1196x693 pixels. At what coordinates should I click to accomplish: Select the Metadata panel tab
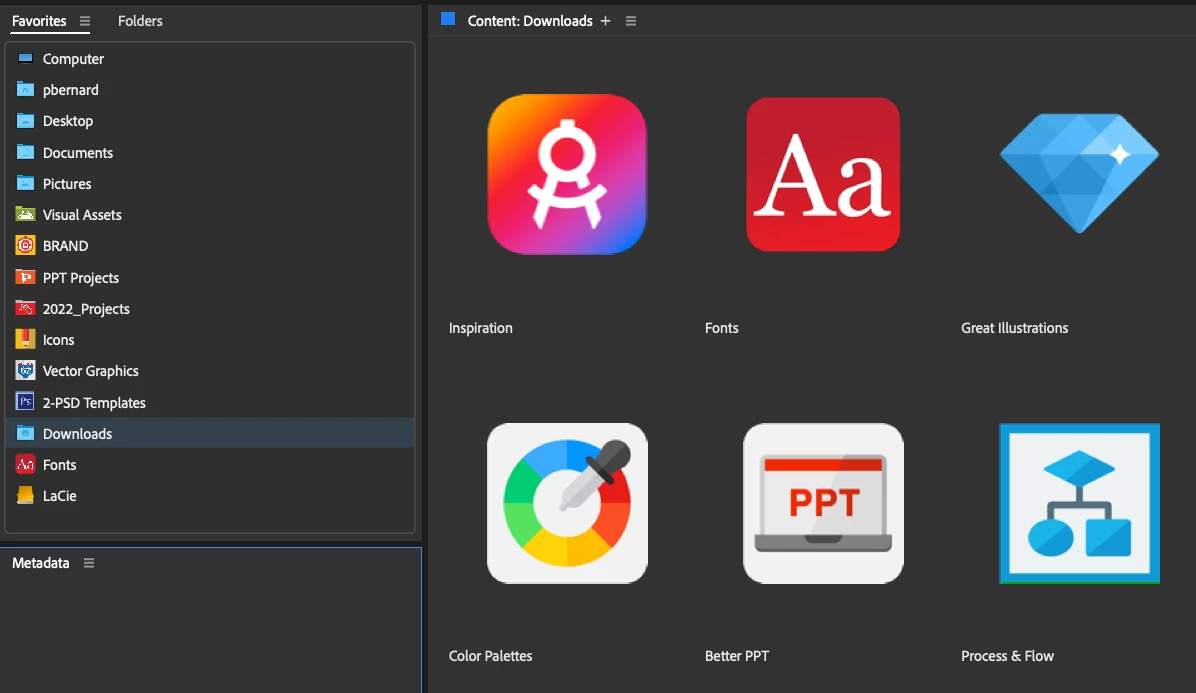tap(40, 563)
